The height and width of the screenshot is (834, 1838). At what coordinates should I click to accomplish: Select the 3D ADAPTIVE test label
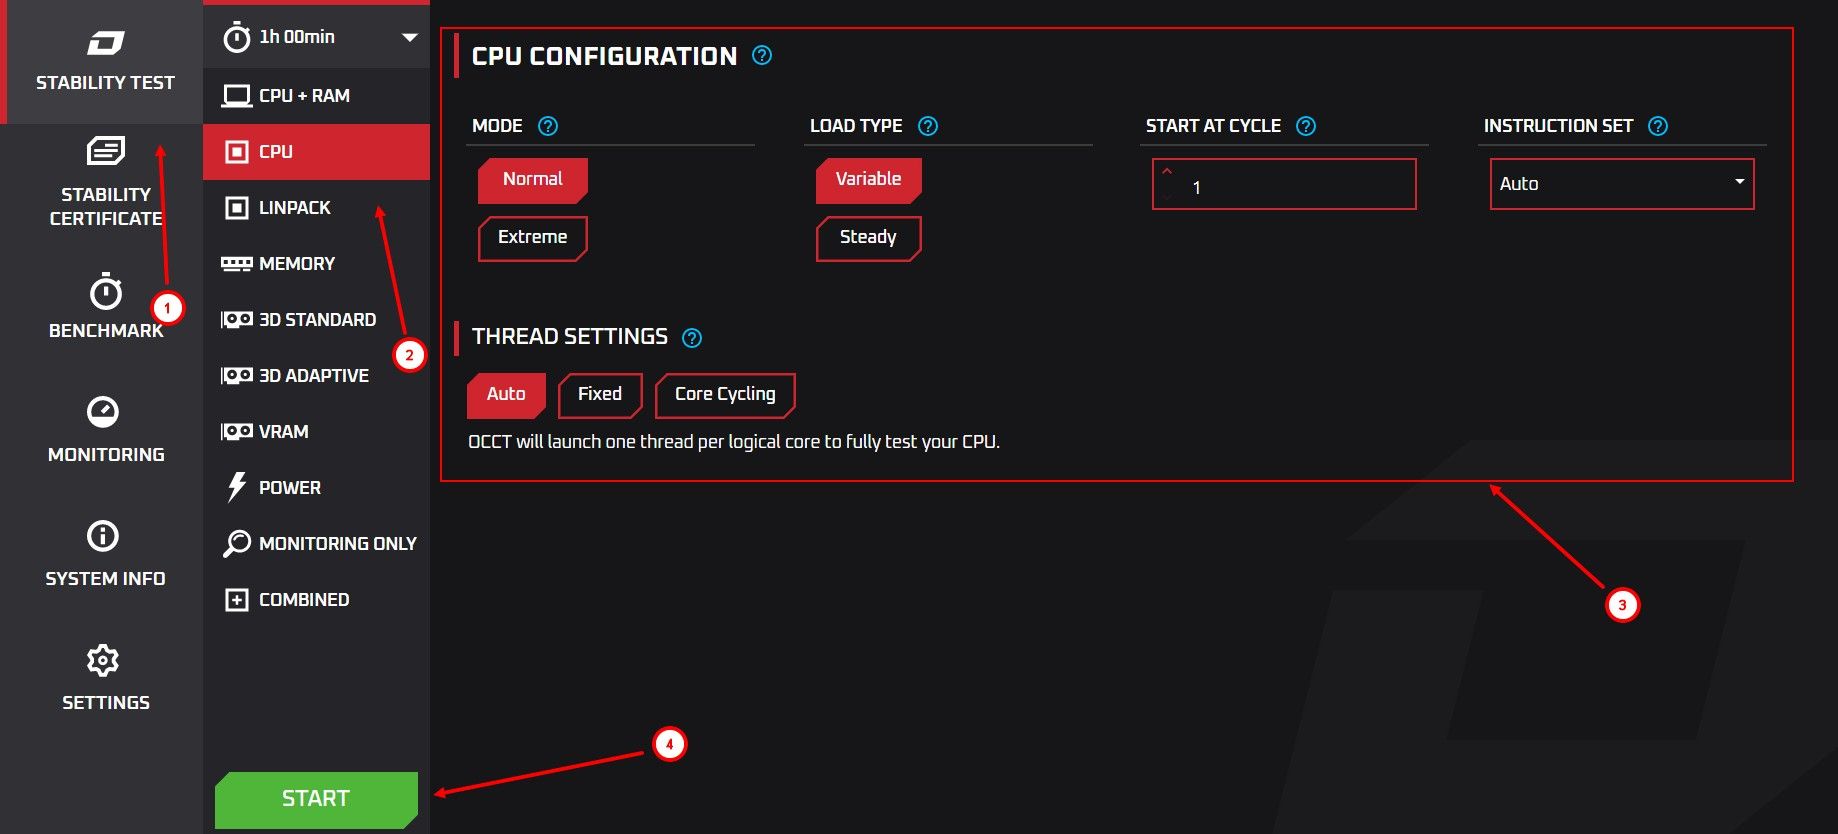click(x=314, y=376)
